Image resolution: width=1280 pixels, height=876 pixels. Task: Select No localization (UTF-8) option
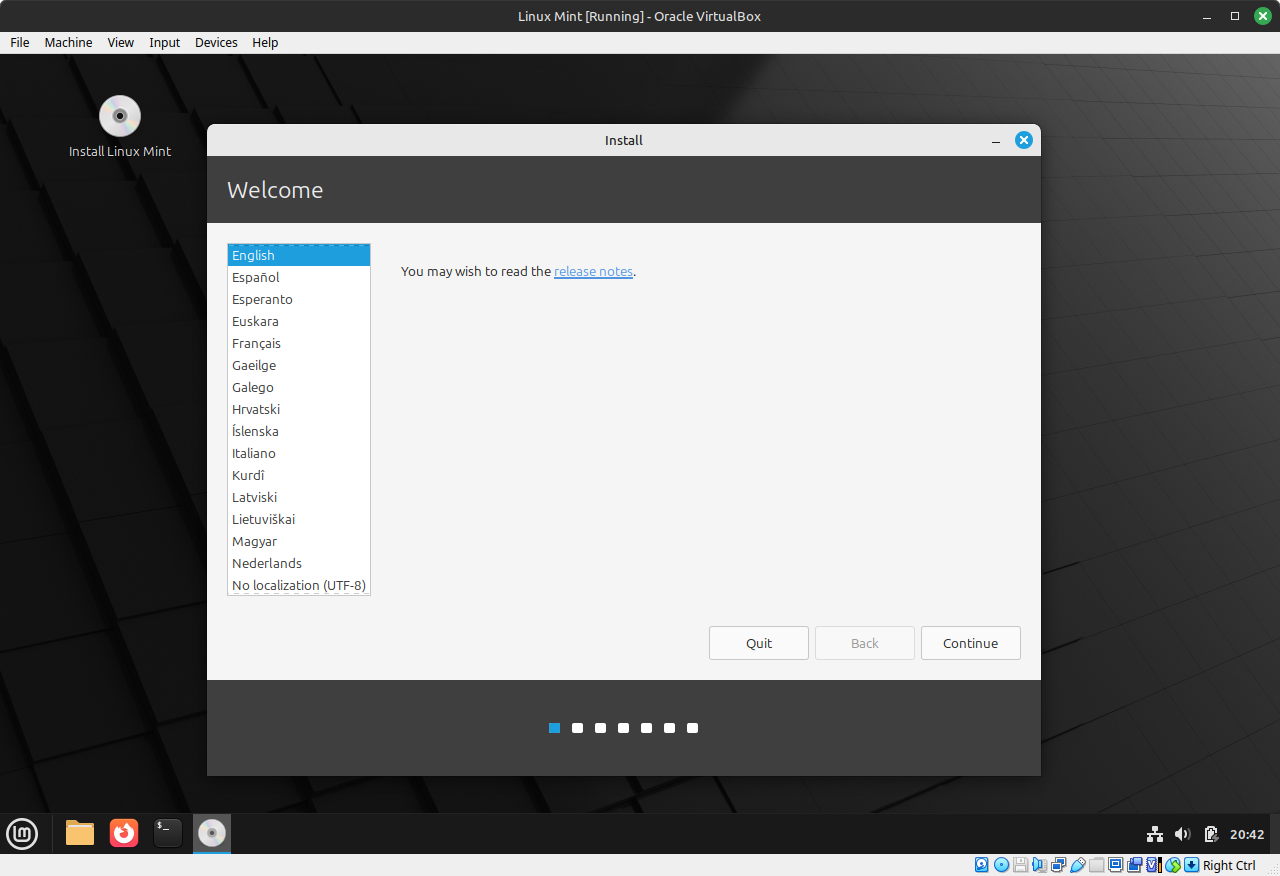pyautogui.click(x=299, y=585)
